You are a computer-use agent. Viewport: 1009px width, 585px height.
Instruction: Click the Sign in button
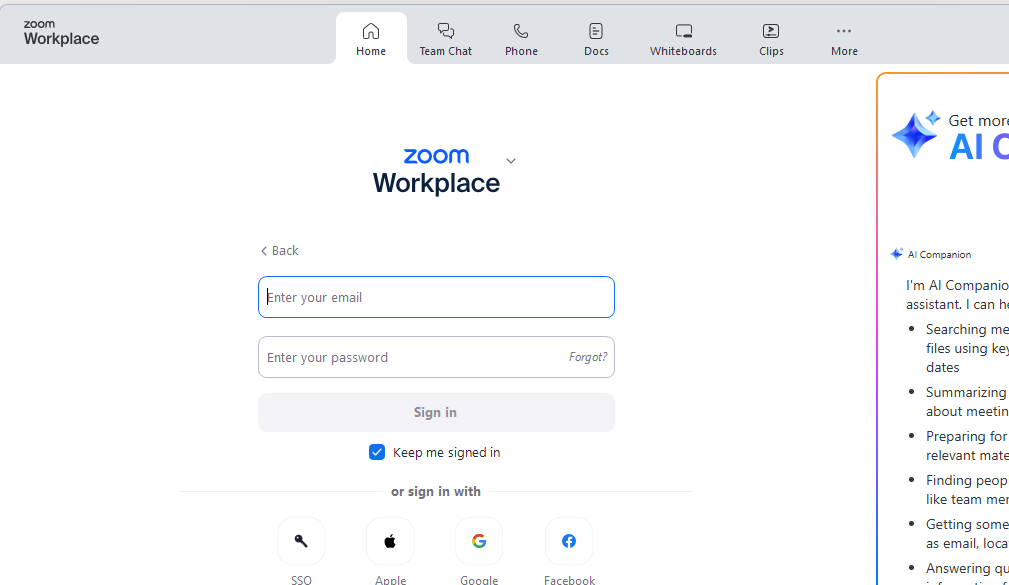tap(436, 413)
